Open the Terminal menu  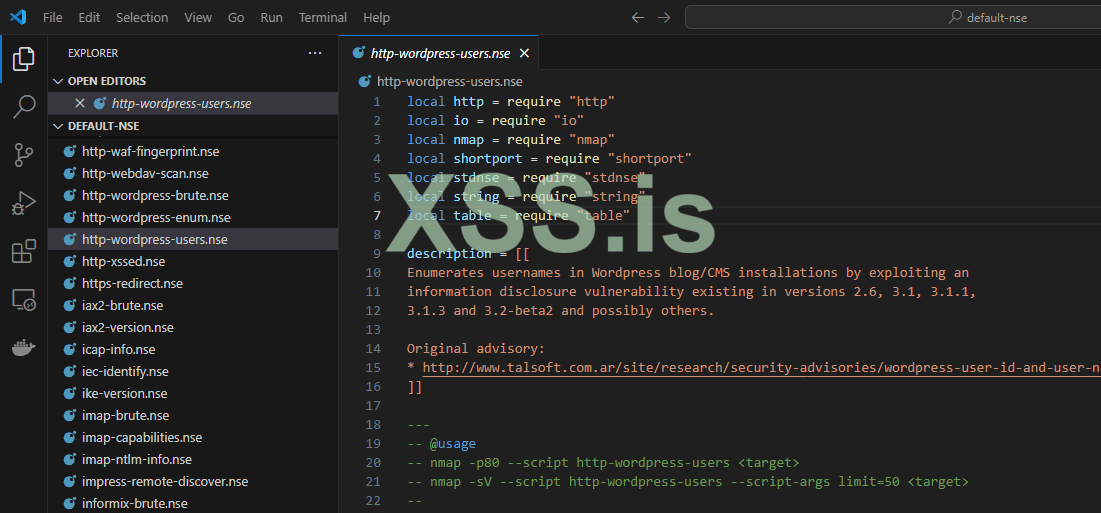pos(323,18)
